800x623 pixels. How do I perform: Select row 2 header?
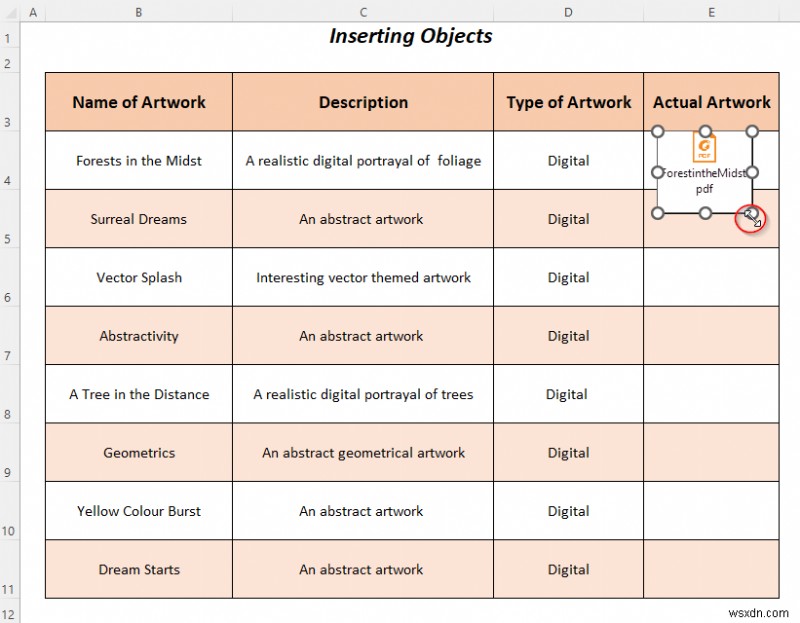point(9,61)
